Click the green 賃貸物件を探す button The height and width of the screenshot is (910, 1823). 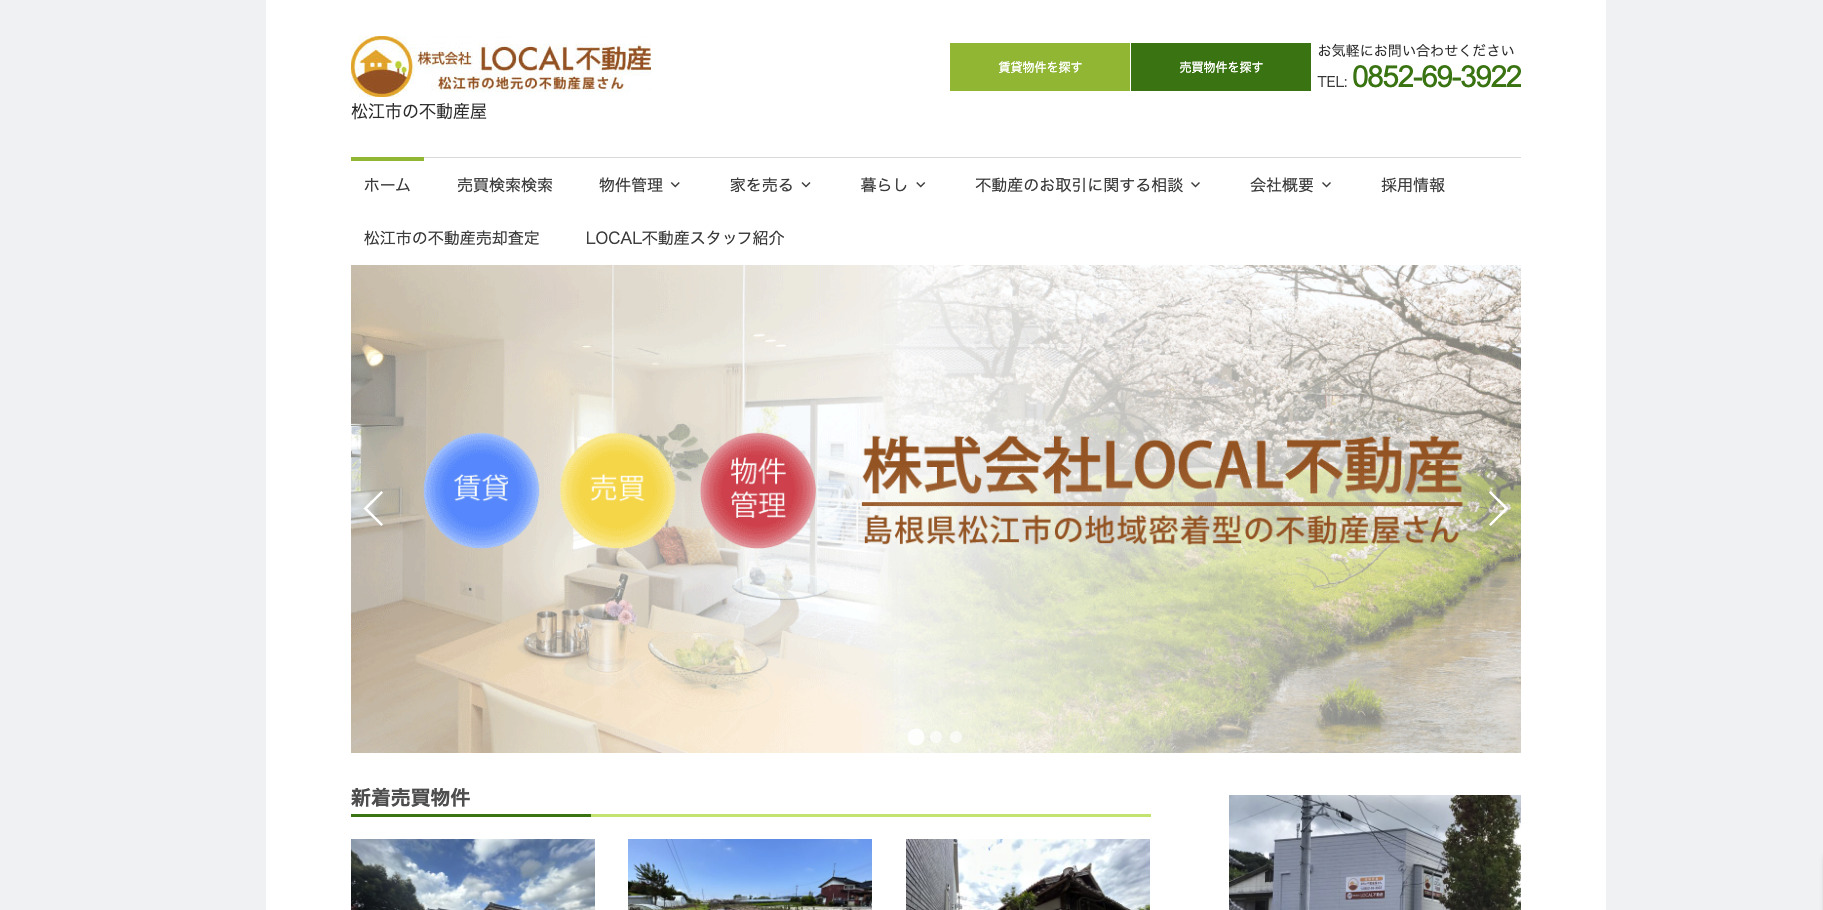[x=1039, y=66]
